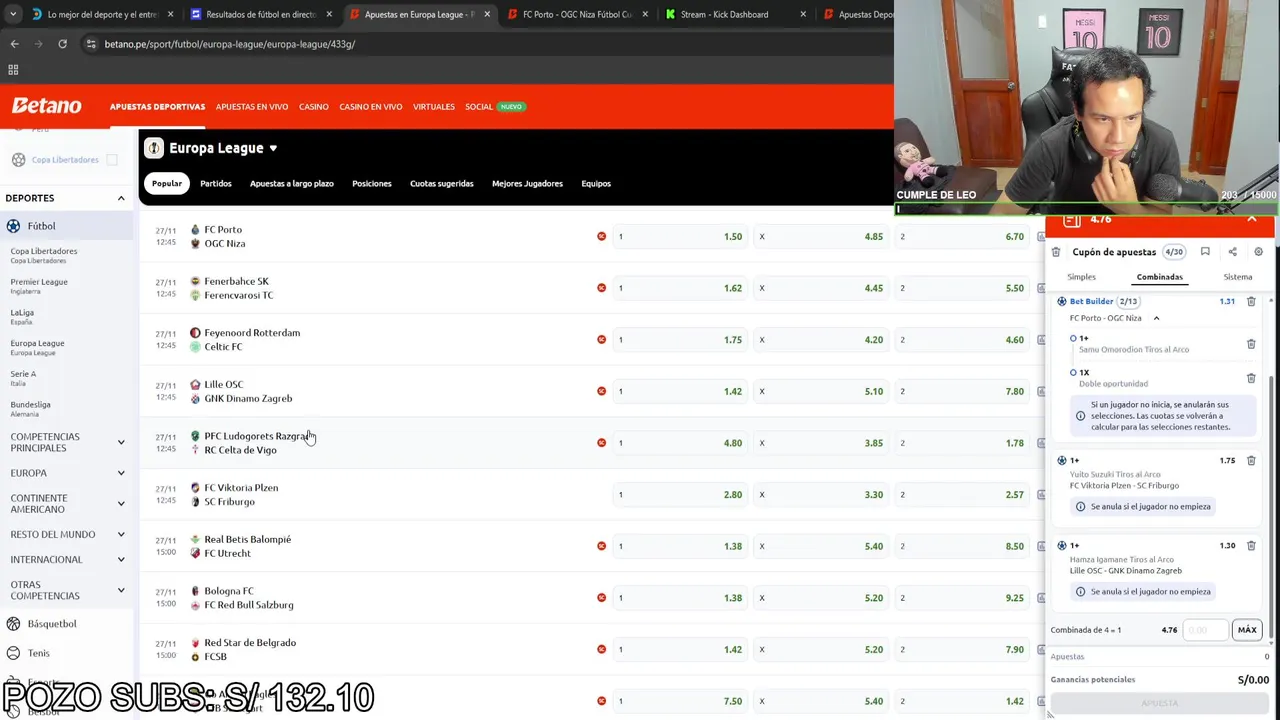Open Casino en vivo section
1280x720 pixels.
370,107
